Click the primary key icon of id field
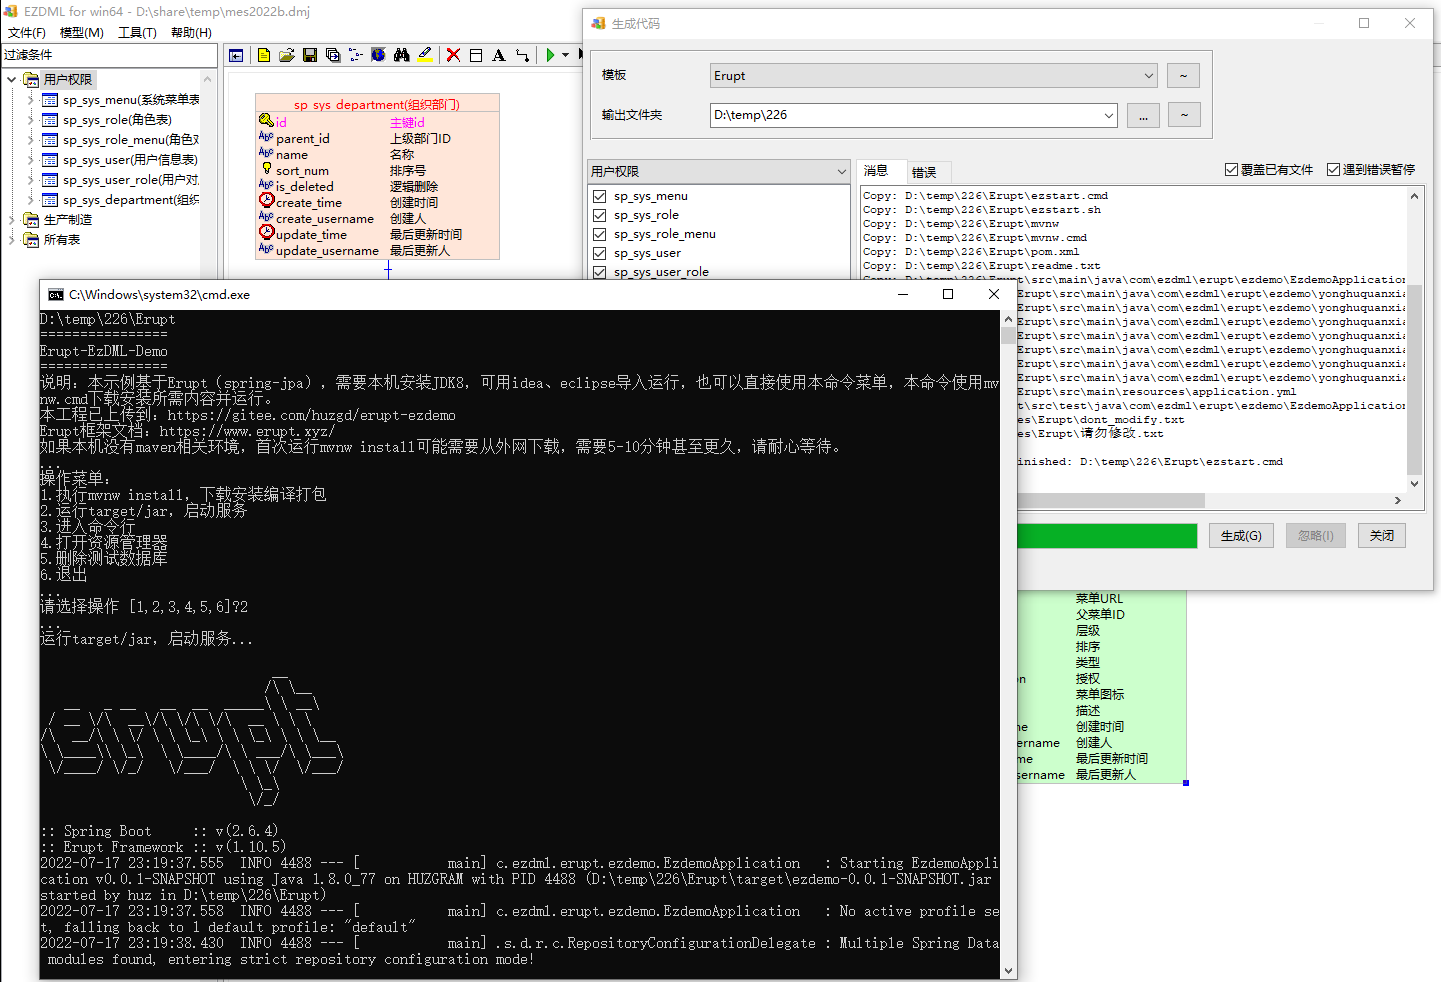This screenshot has width=1441, height=982. coord(266,120)
